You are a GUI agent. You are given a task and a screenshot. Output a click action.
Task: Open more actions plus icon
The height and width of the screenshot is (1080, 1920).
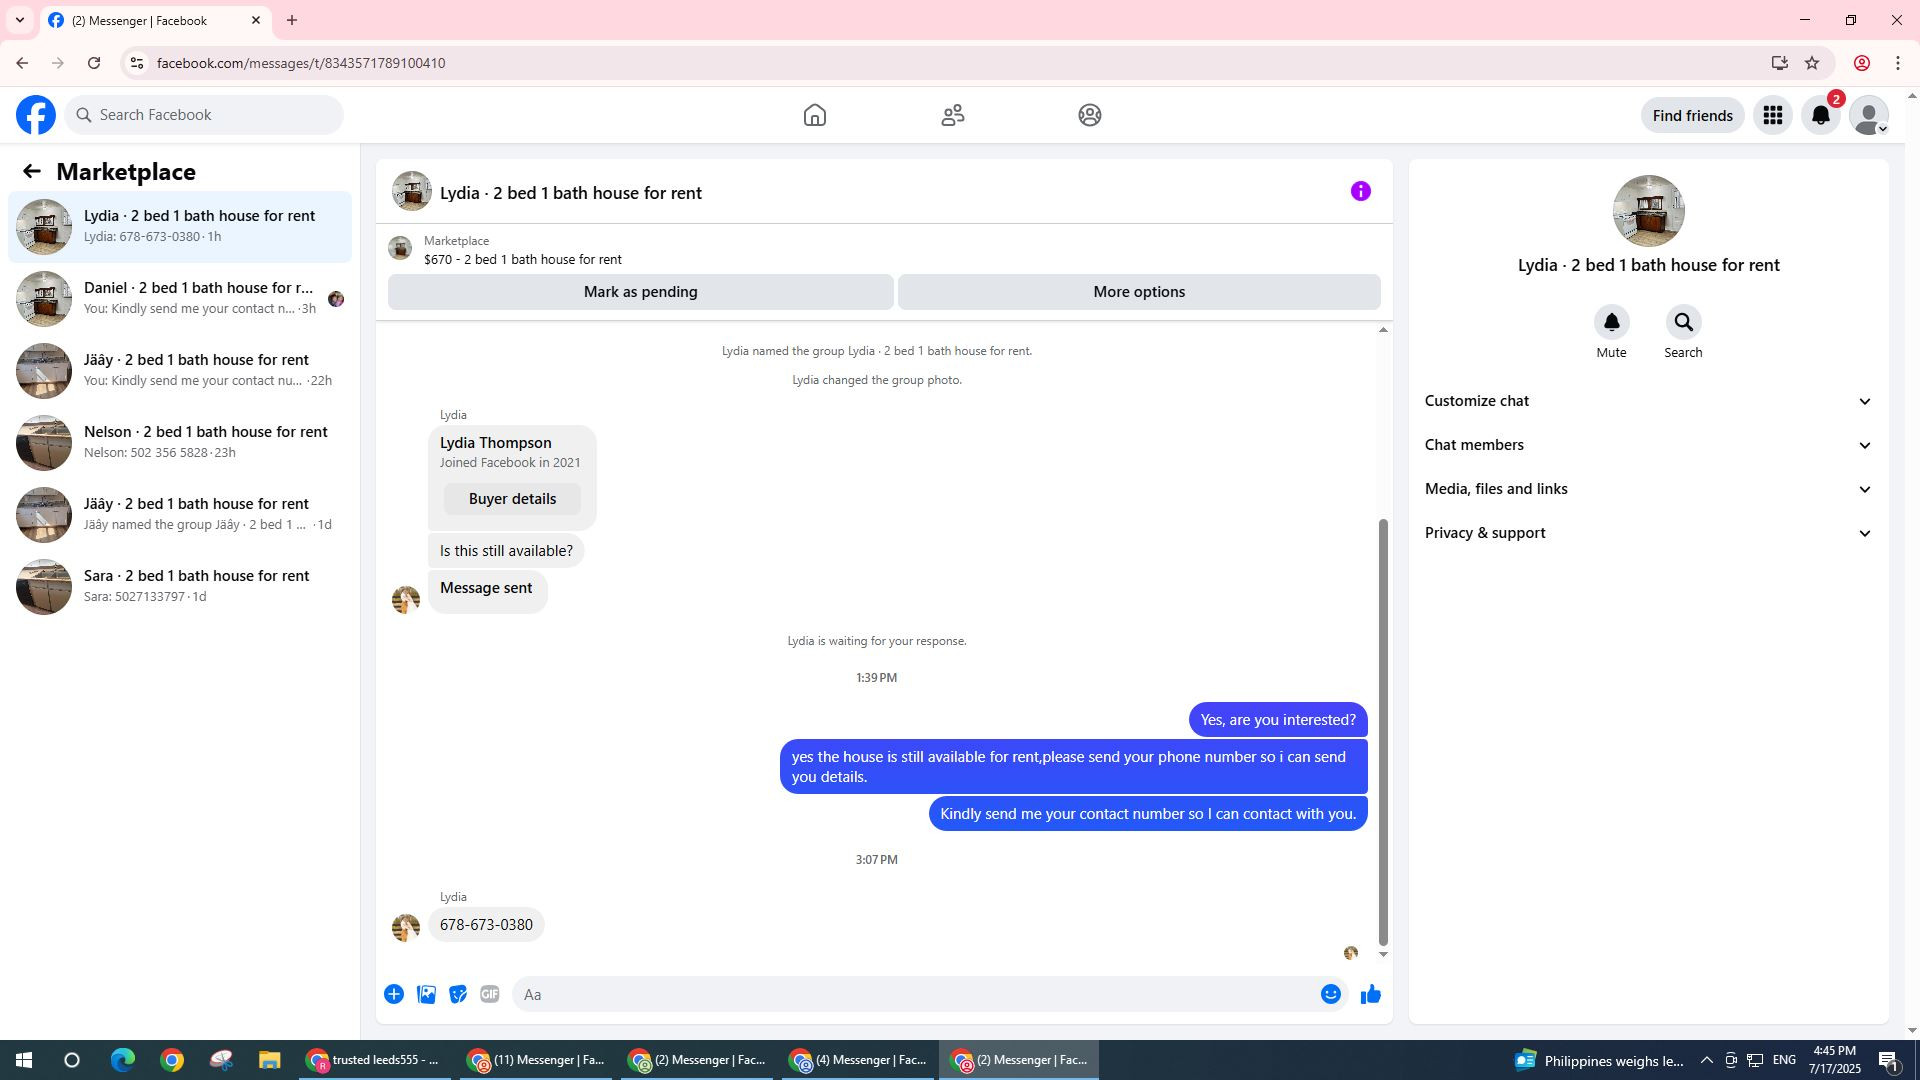tap(394, 994)
